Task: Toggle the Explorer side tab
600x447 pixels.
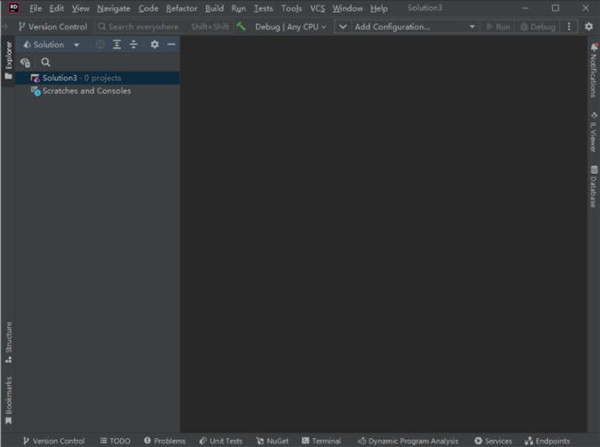Action: tap(8, 60)
